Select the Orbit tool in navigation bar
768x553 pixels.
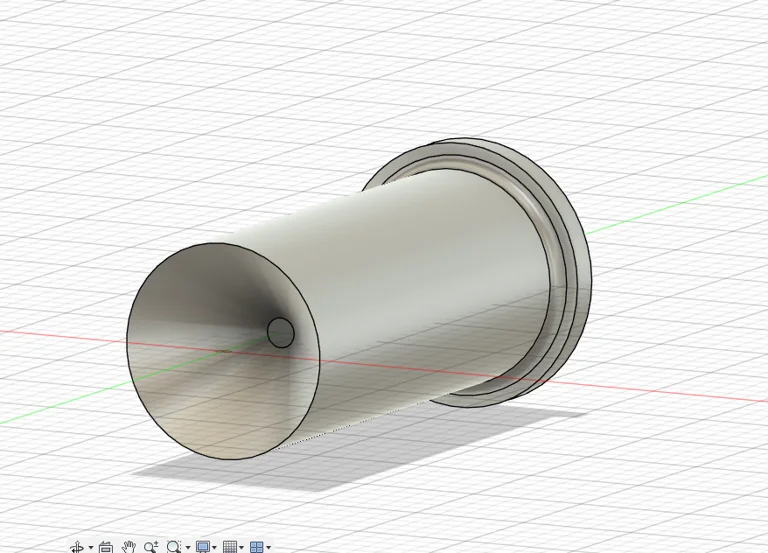pos(77,547)
